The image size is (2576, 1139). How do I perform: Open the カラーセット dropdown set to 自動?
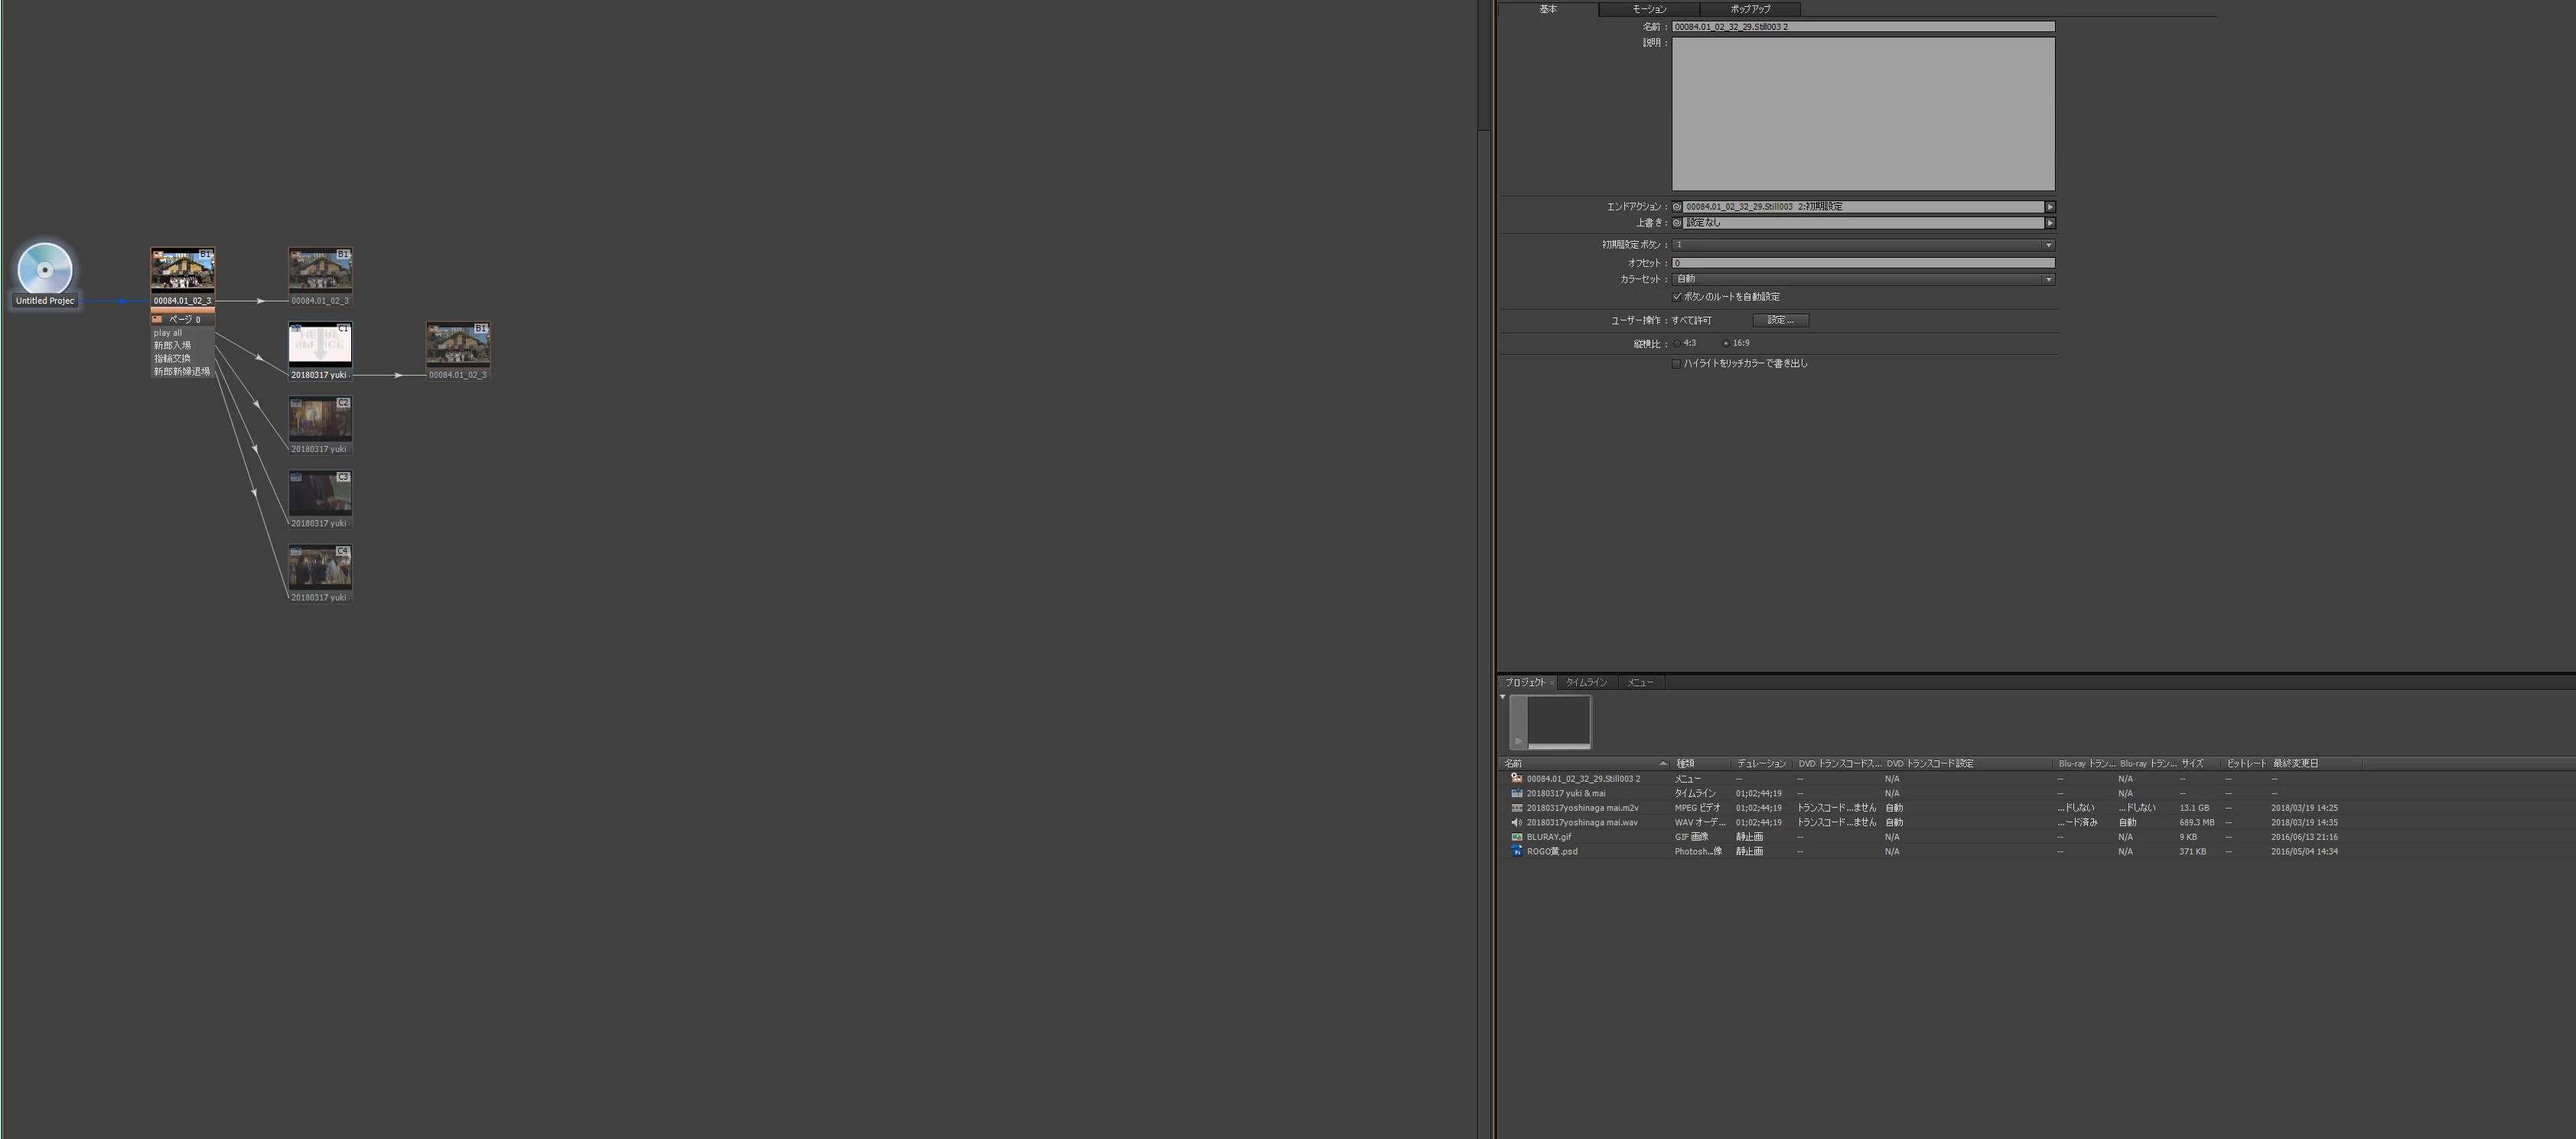pyautogui.click(x=2048, y=279)
